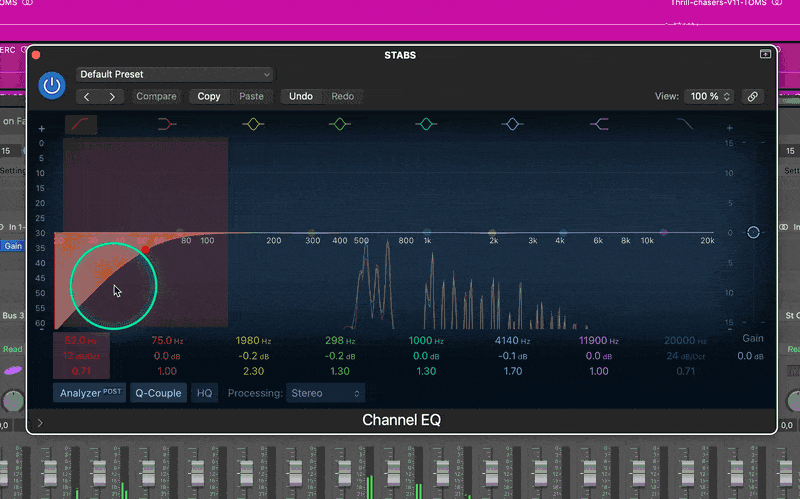This screenshot has height=499, width=800.
Task: Click the purple high shelf band icon
Action: [x=600, y=124]
